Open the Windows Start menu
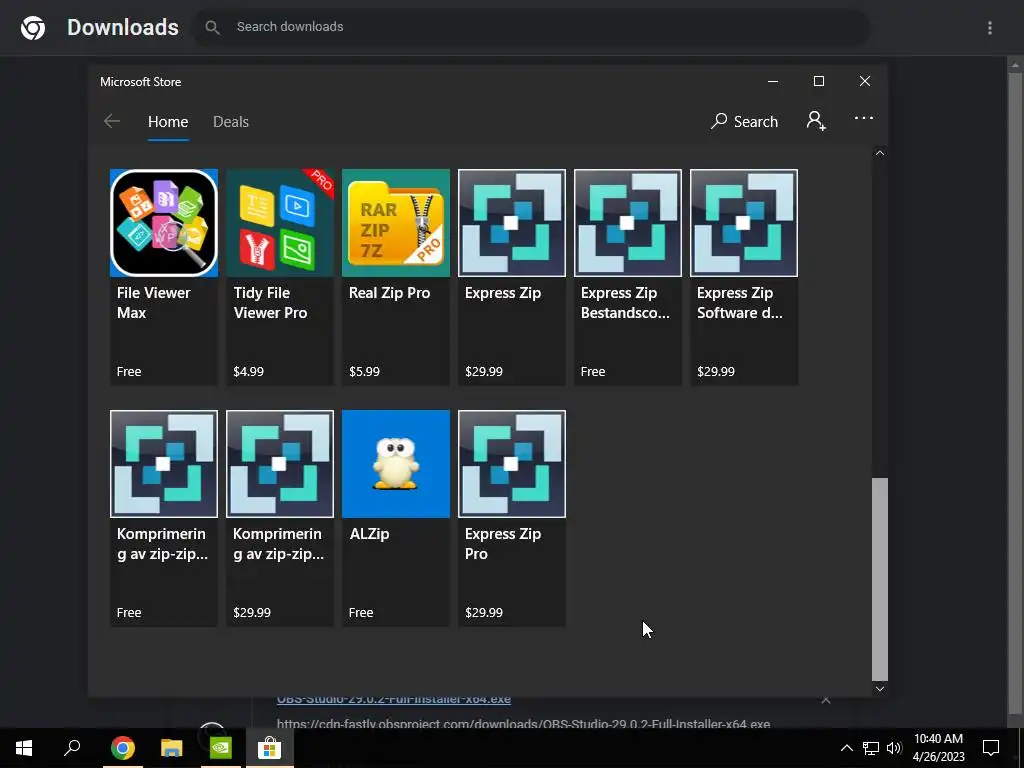This screenshot has width=1024, height=768. coord(24,748)
